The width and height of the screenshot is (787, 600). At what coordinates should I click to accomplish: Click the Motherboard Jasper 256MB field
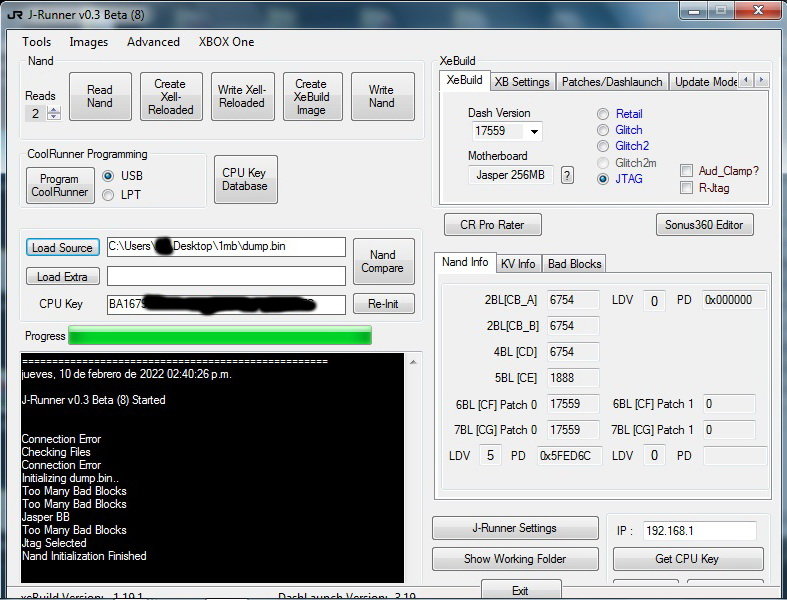(x=511, y=175)
